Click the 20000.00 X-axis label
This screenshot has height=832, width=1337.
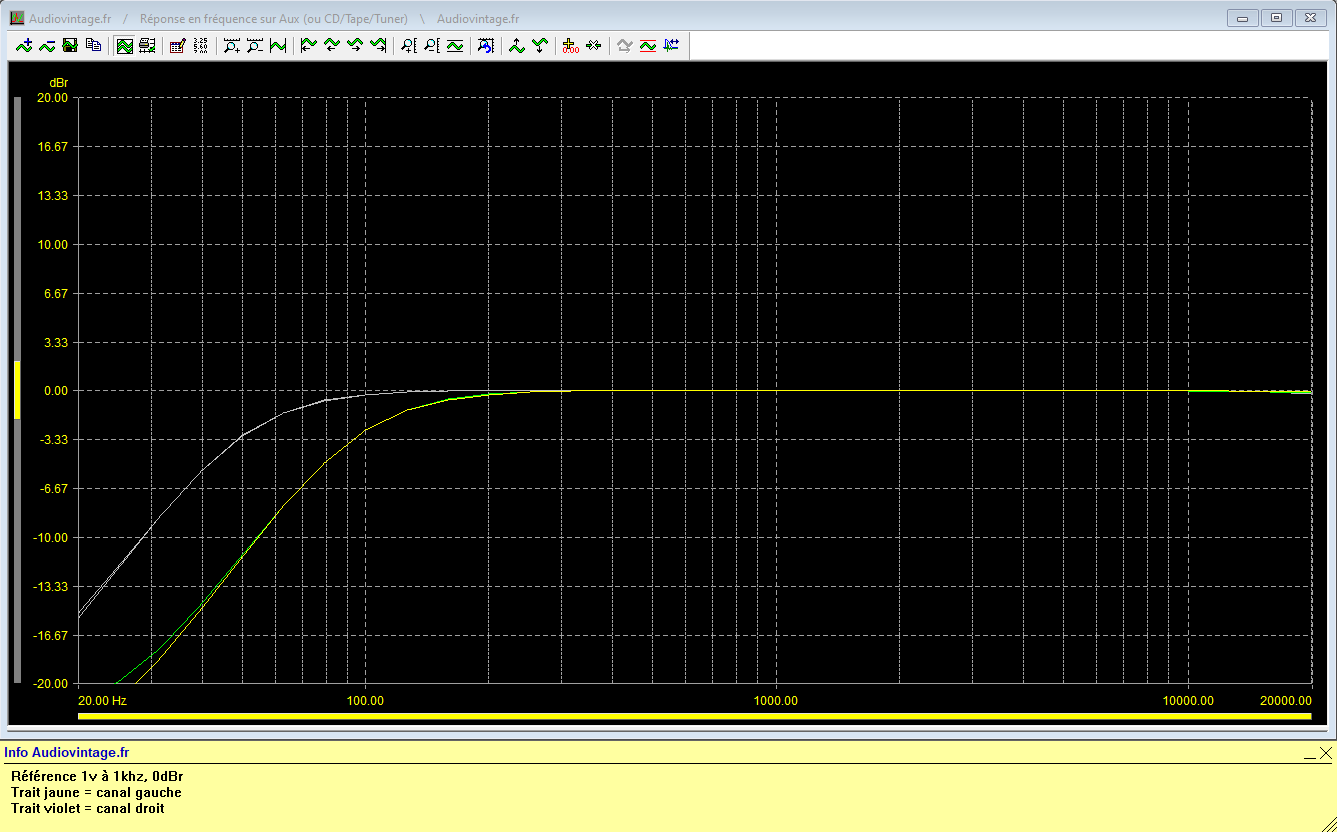tap(1285, 701)
